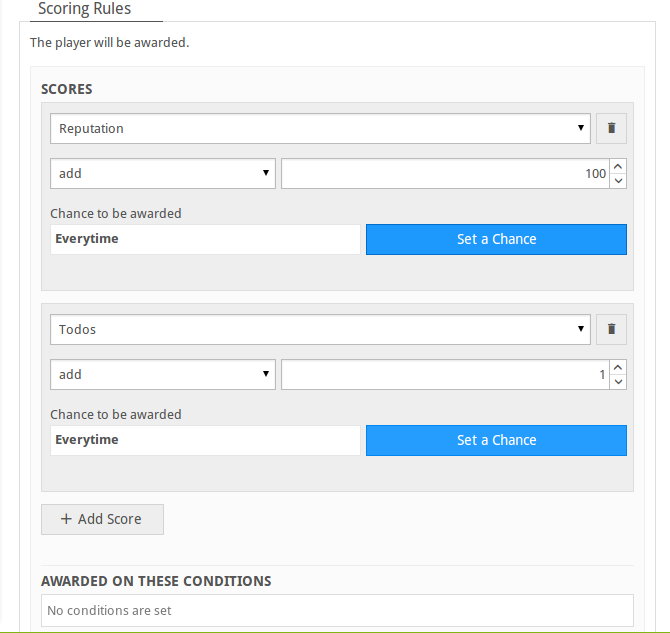Click the Everytime chance field under Todos

point(205,440)
